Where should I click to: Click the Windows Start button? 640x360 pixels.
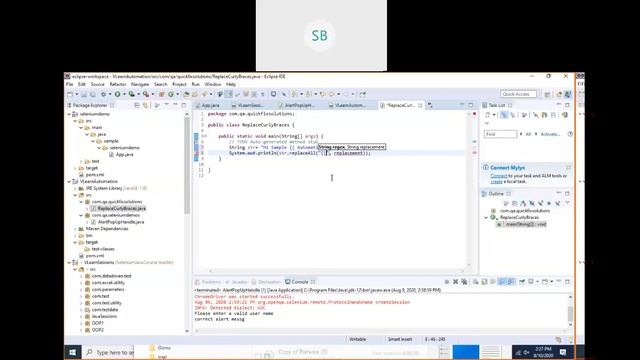73,352
